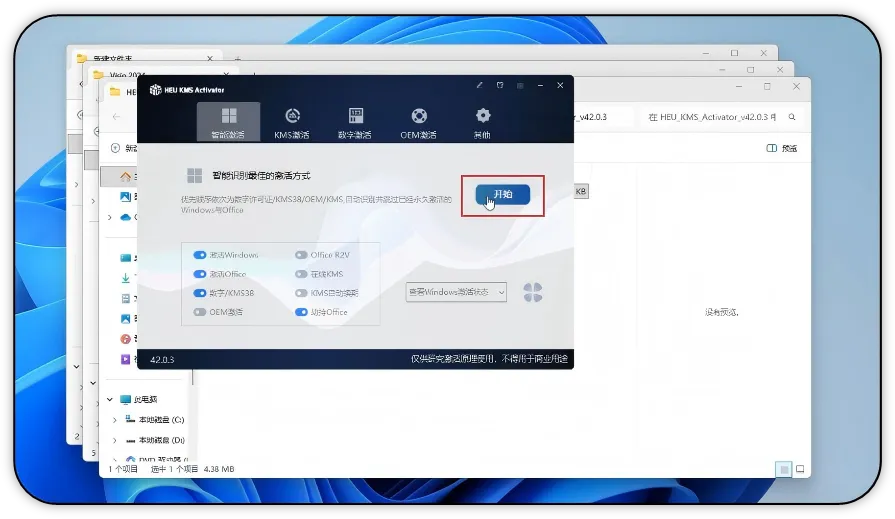Viewport: 895px width, 519px height.
Task: Open the Downloads arrow icon in sidebar
Action: [x=126, y=278]
